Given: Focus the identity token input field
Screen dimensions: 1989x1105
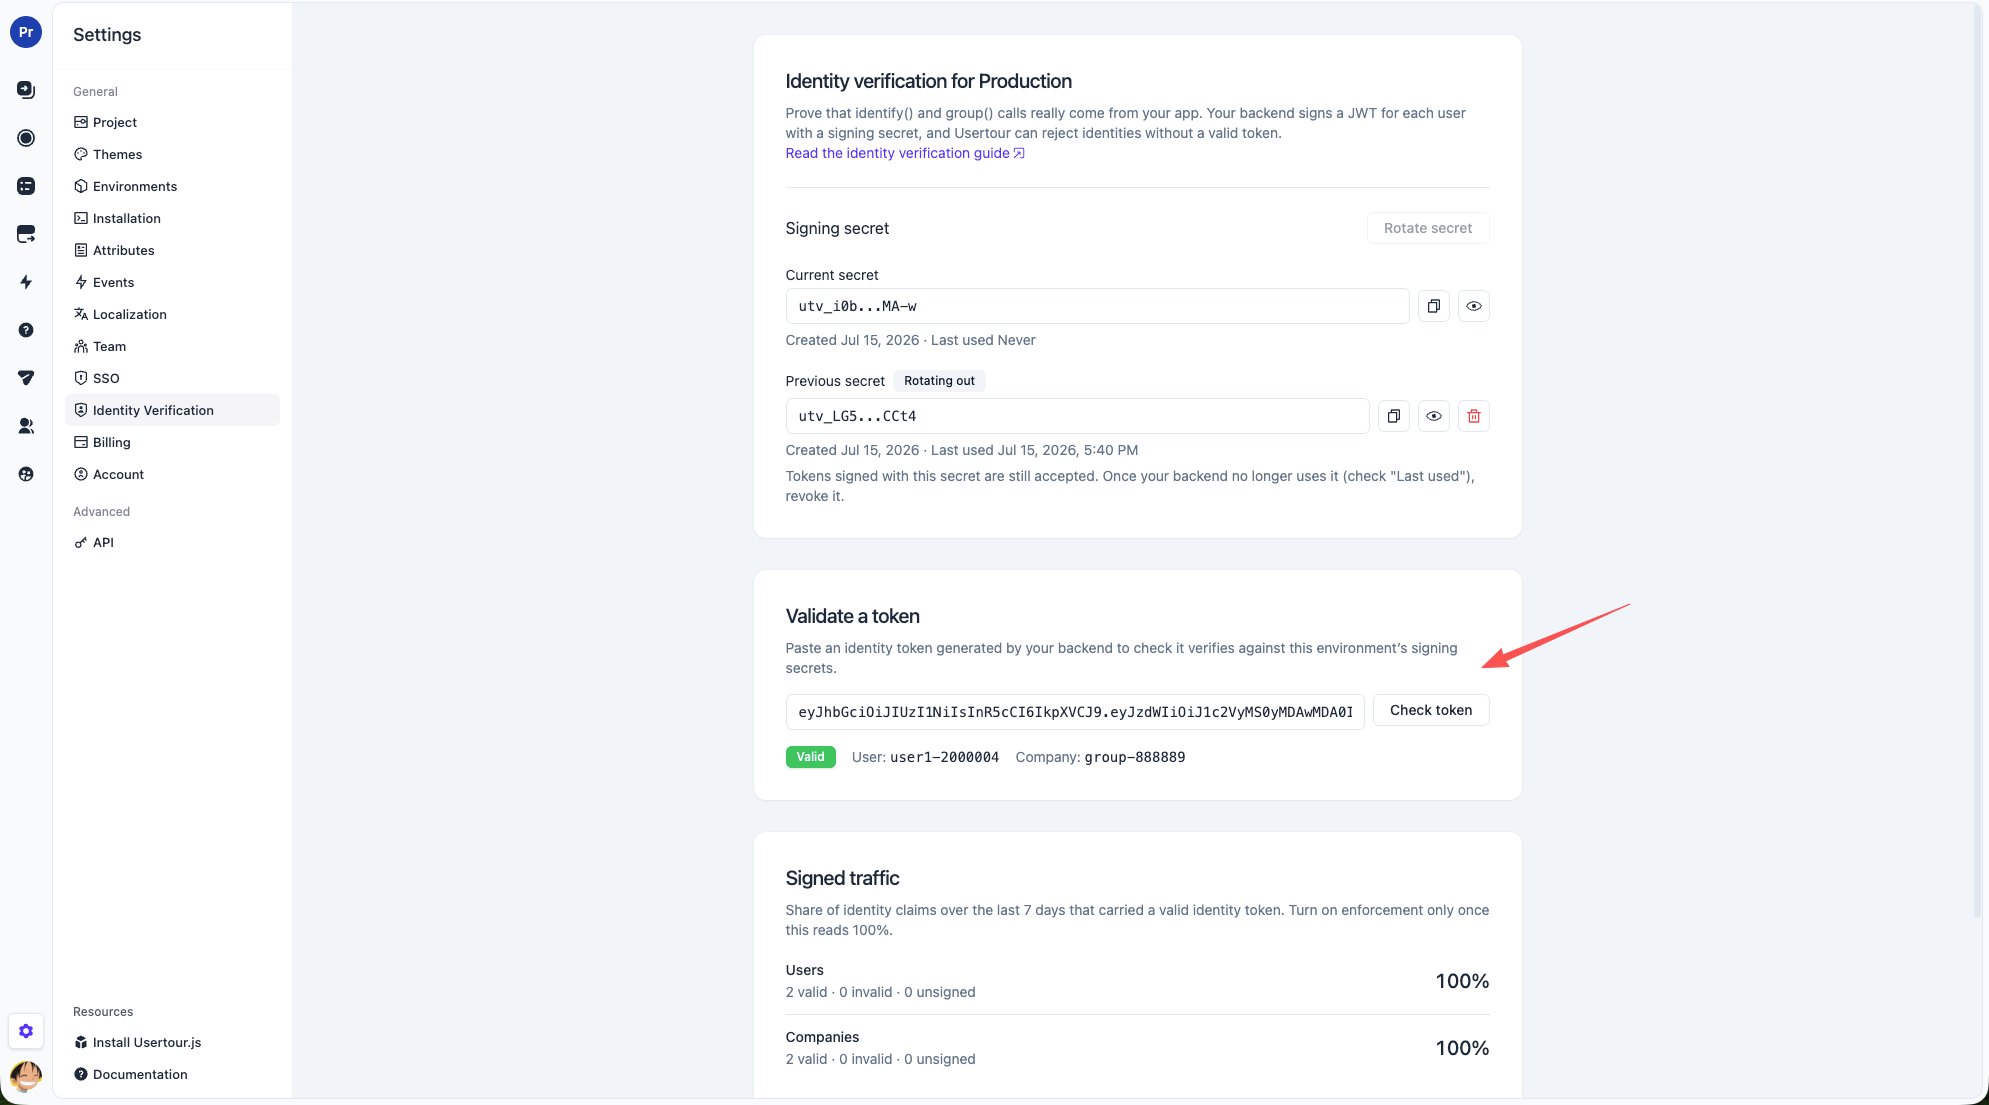Looking at the screenshot, I should click(1074, 712).
